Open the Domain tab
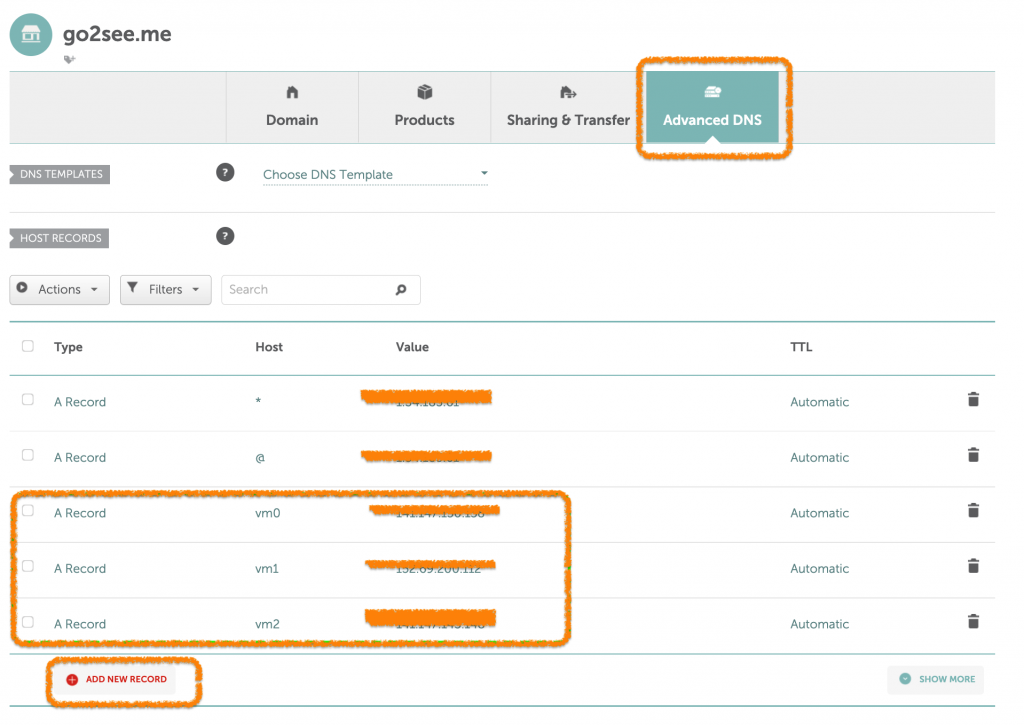The width and height of the screenshot is (1024, 725). pyautogui.click(x=292, y=107)
